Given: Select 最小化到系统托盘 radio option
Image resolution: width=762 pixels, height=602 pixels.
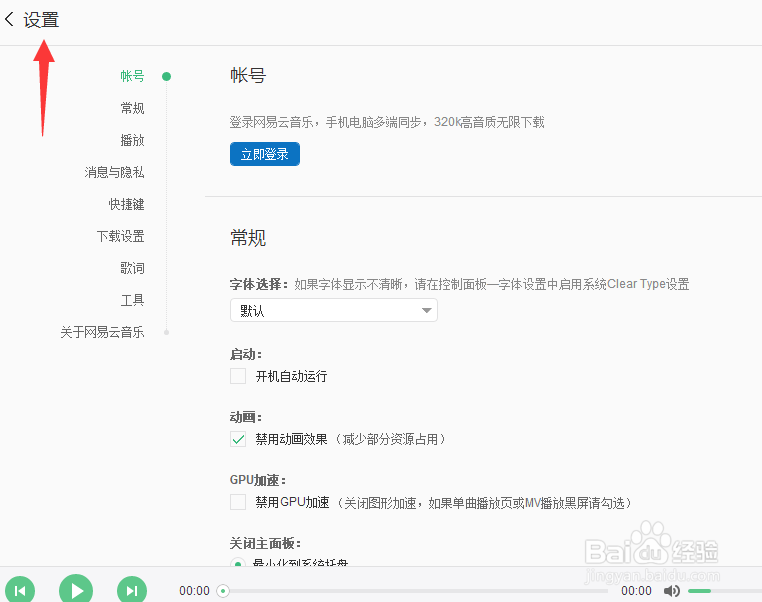Looking at the screenshot, I should tap(238, 563).
